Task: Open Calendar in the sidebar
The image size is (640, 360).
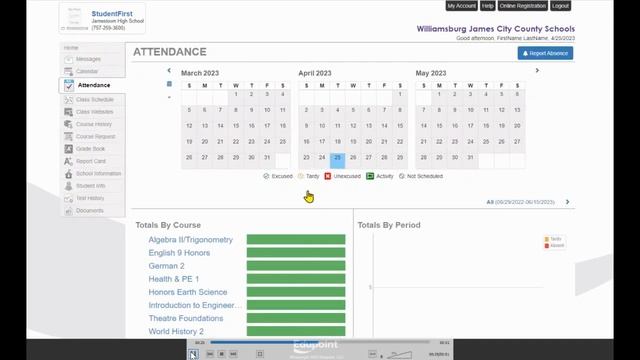Action: pos(87,71)
